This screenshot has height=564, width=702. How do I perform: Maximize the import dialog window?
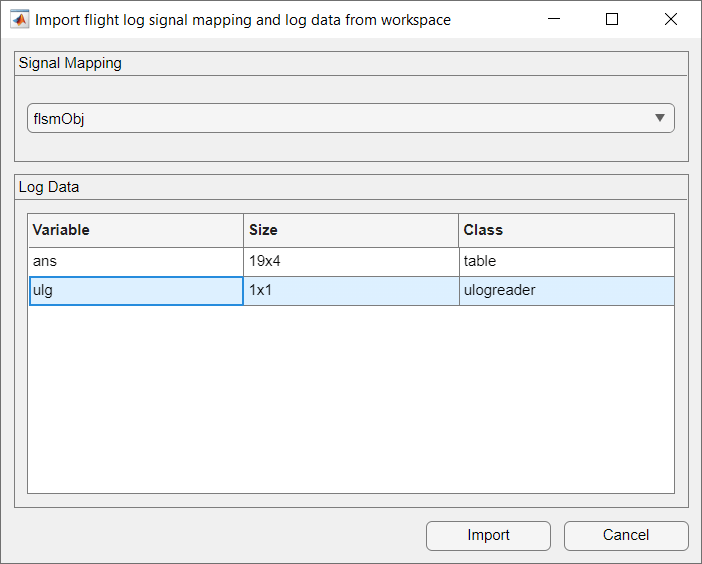tap(612, 19)
